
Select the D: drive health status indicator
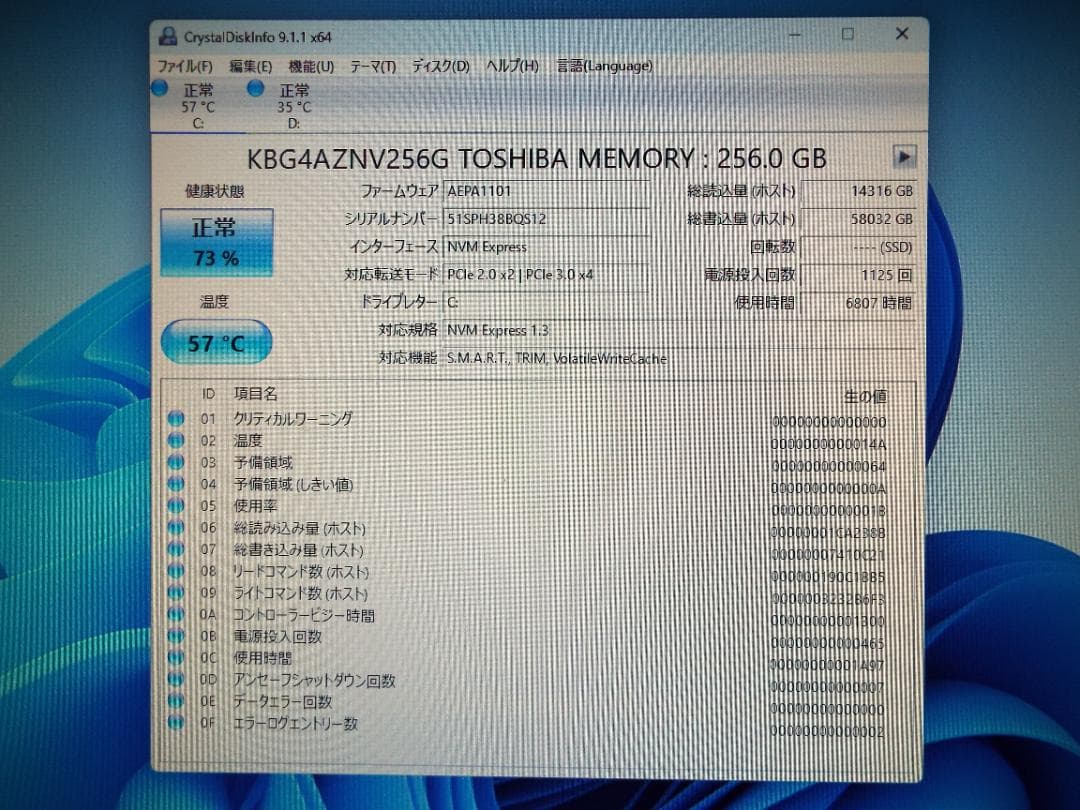tap(255, 89)
